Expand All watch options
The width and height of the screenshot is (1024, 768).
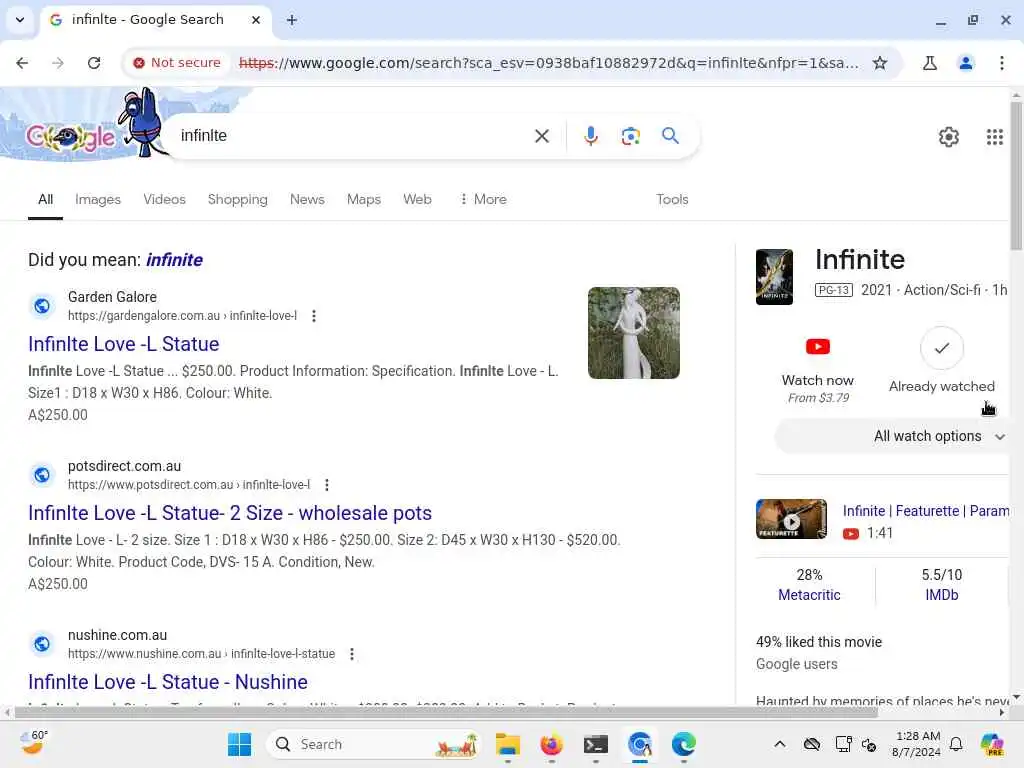891,436
